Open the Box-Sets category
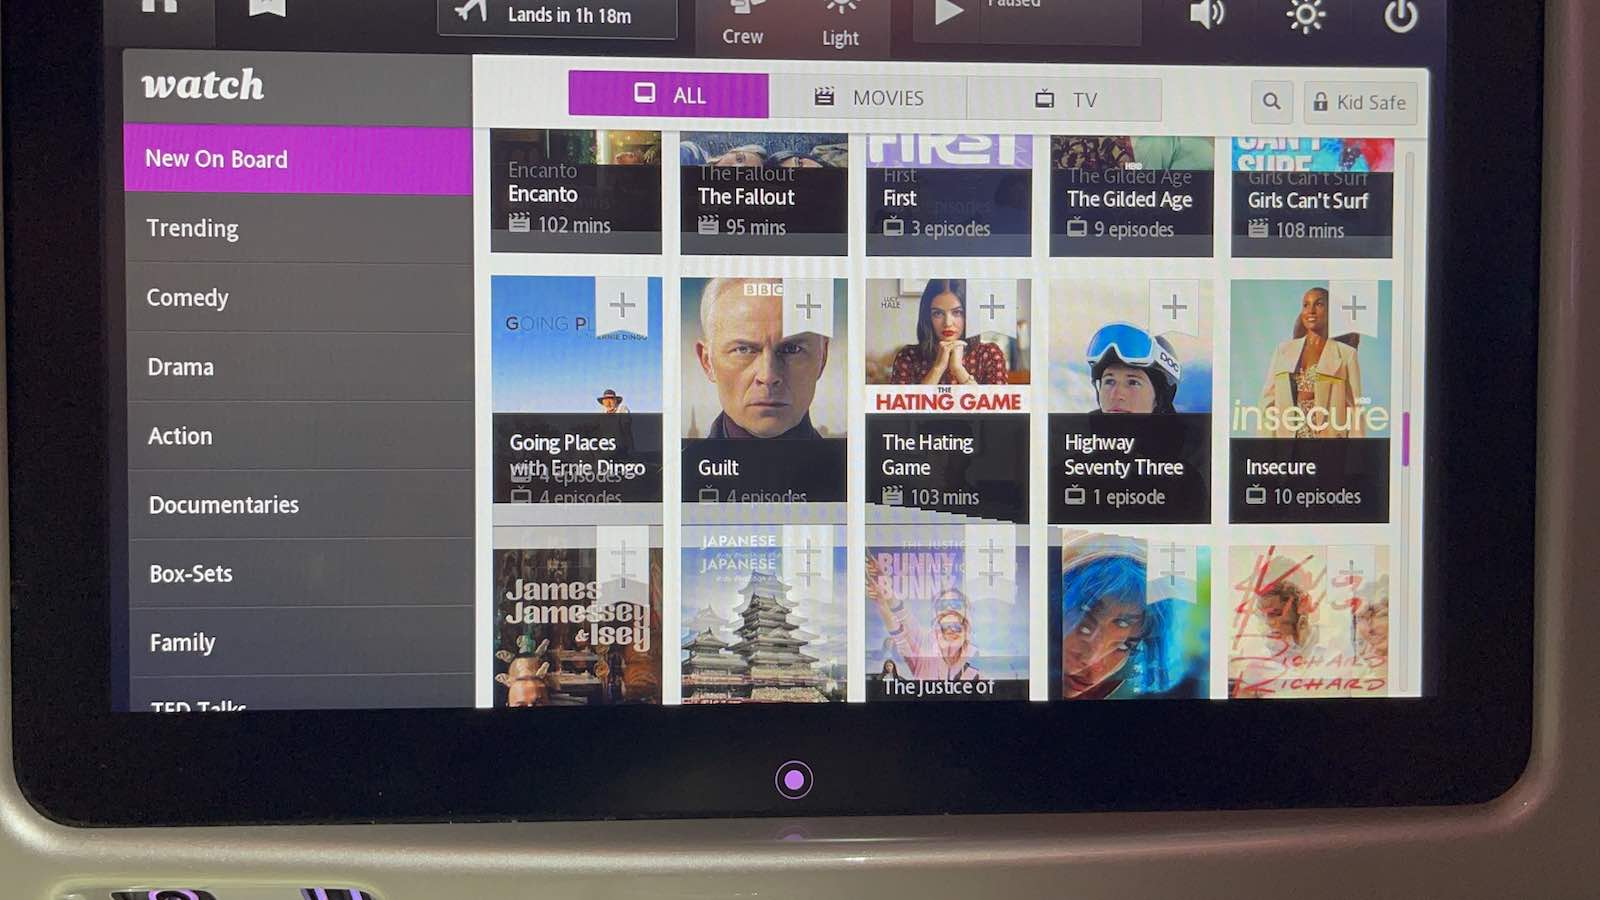1600x900 pixels. click(302, 574)
